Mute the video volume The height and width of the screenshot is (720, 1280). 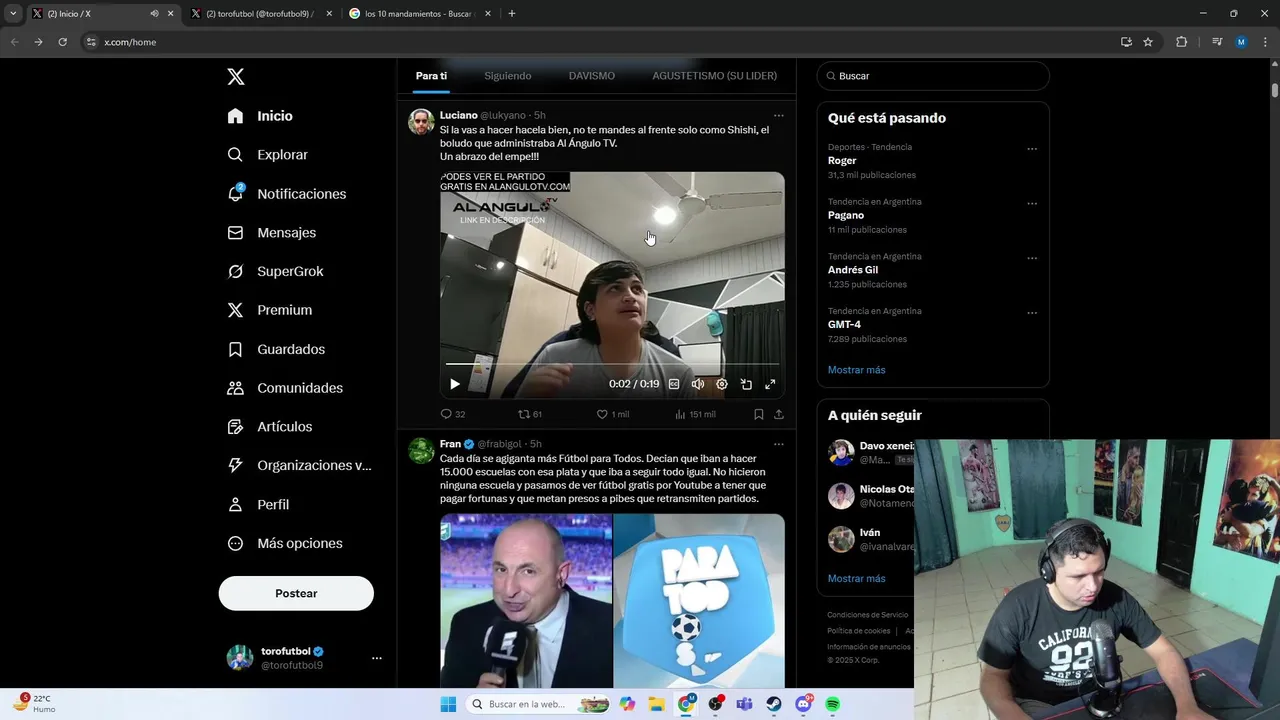(698, 384)
